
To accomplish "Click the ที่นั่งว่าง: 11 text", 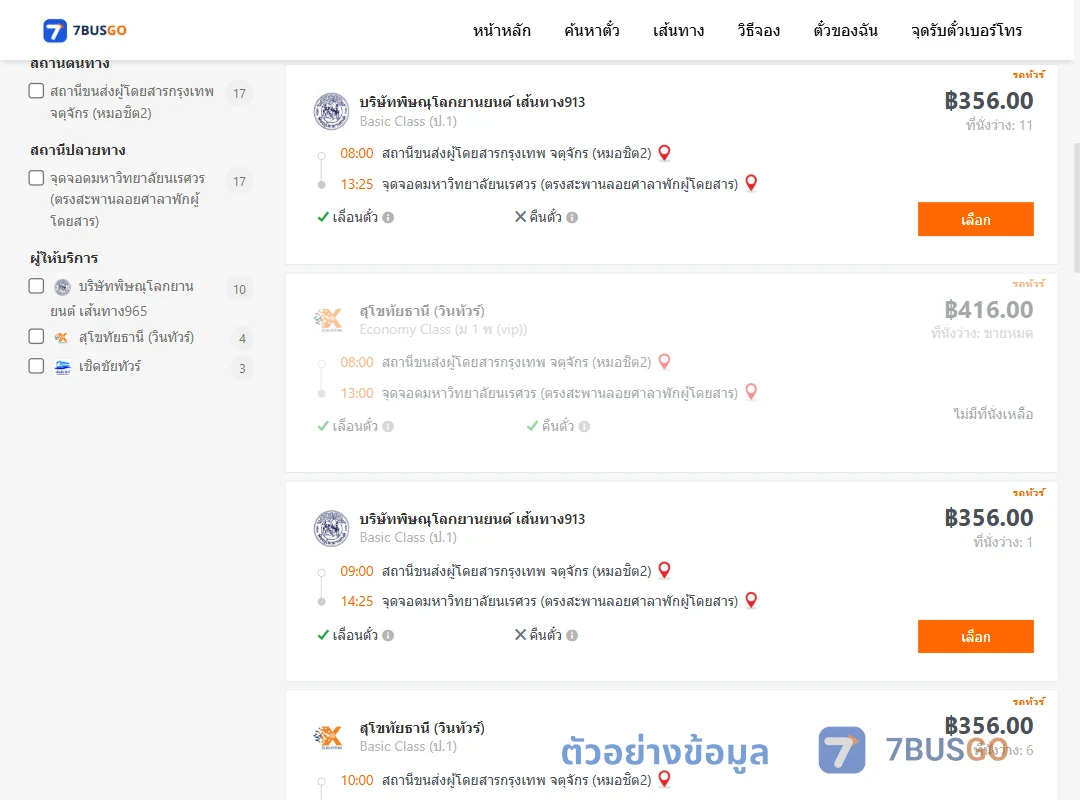I will point(999,125).
